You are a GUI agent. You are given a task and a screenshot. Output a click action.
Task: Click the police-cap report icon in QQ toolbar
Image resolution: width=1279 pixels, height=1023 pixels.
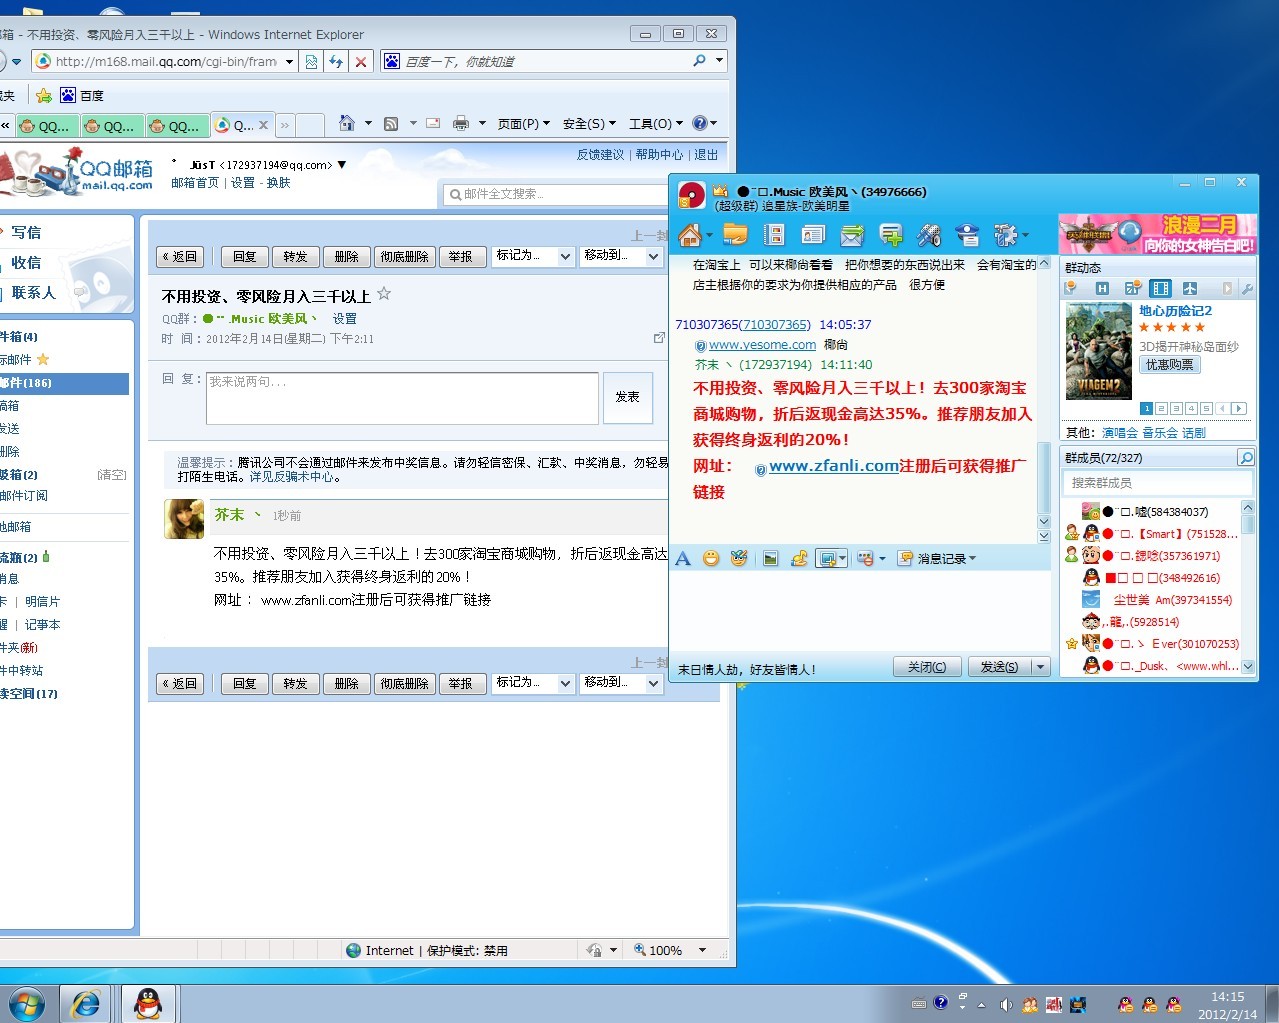pos(967,235)
